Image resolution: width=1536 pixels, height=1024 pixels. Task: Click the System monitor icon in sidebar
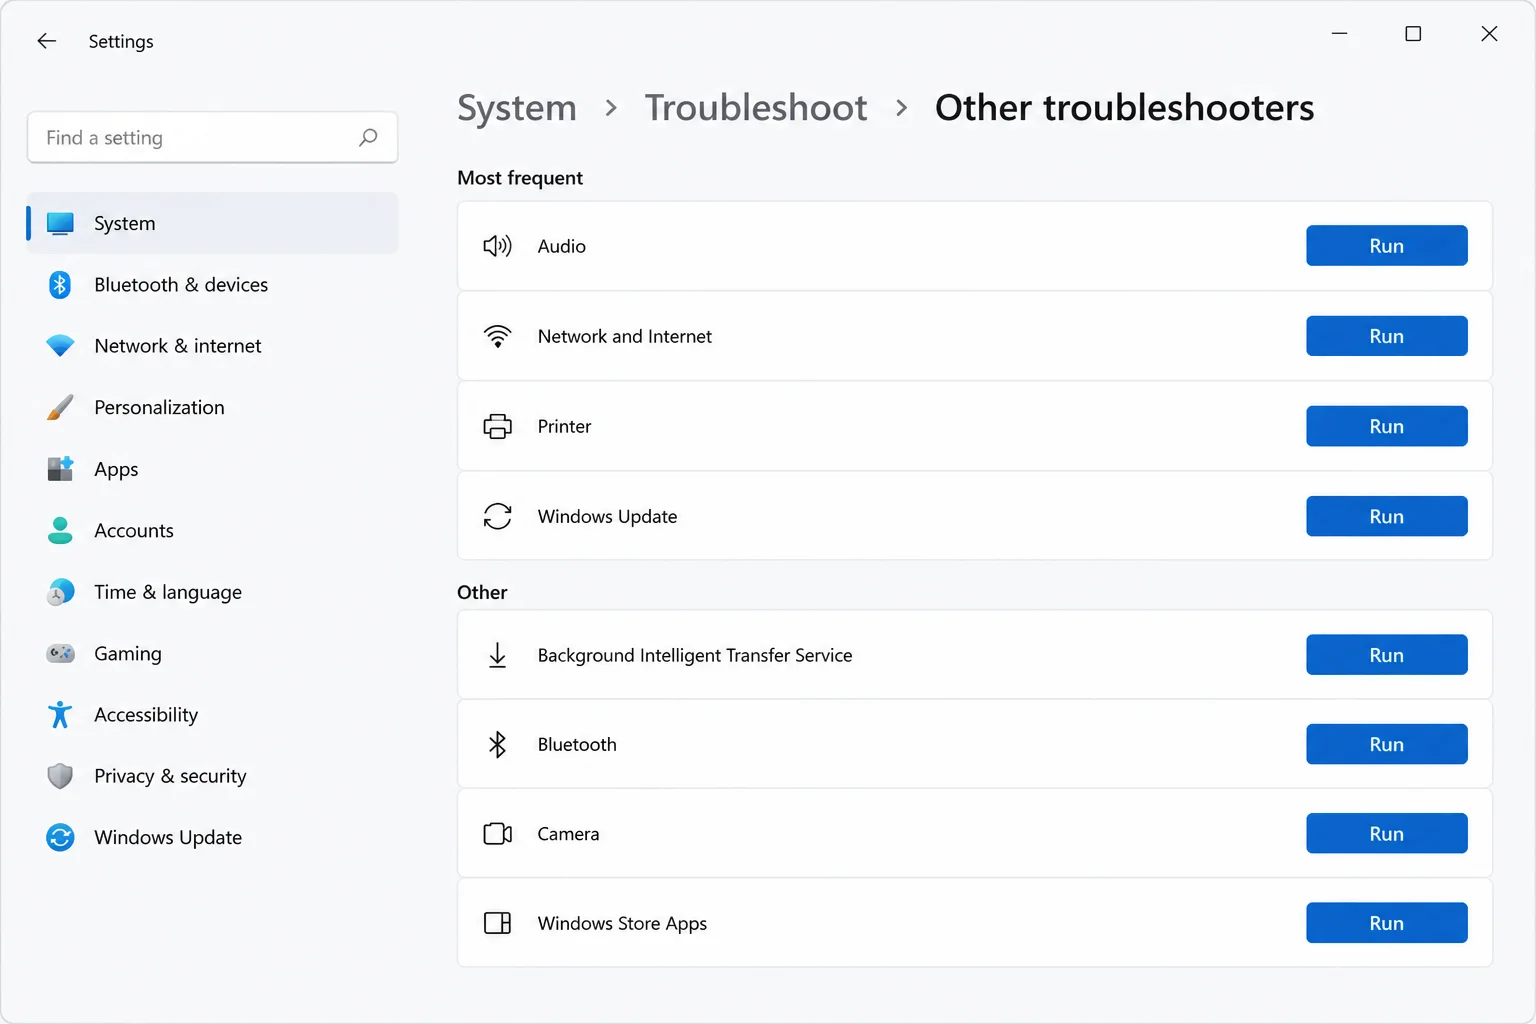tap(60, 223)
